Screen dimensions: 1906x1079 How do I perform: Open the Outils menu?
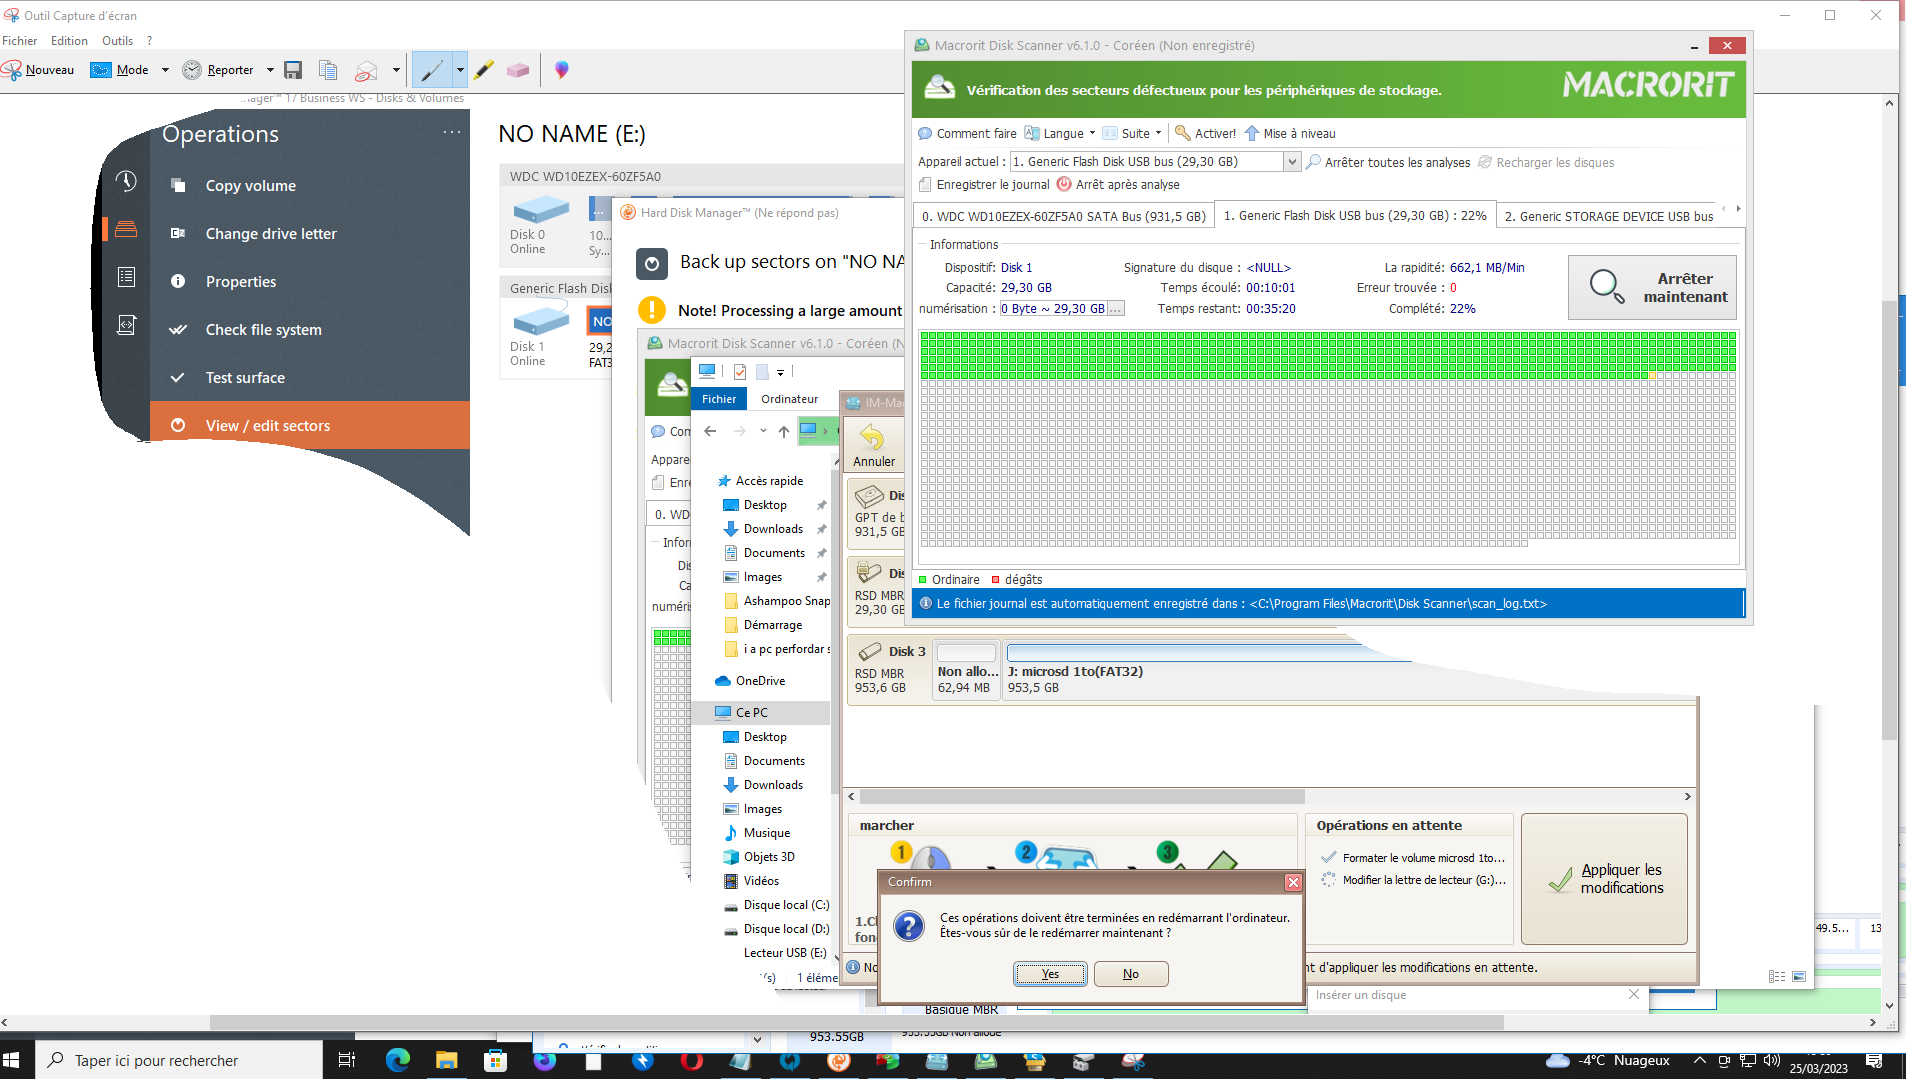click(x=117, y=41)
